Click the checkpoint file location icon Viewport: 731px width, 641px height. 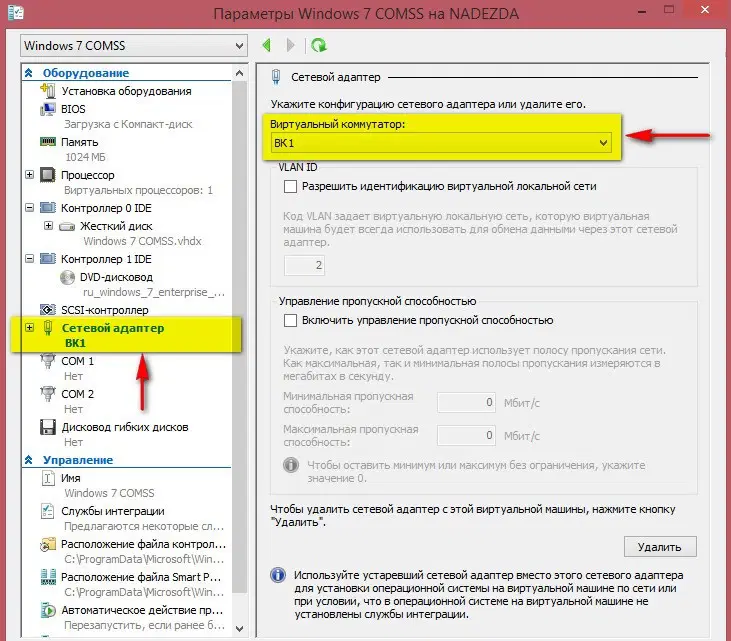point(48,544)
